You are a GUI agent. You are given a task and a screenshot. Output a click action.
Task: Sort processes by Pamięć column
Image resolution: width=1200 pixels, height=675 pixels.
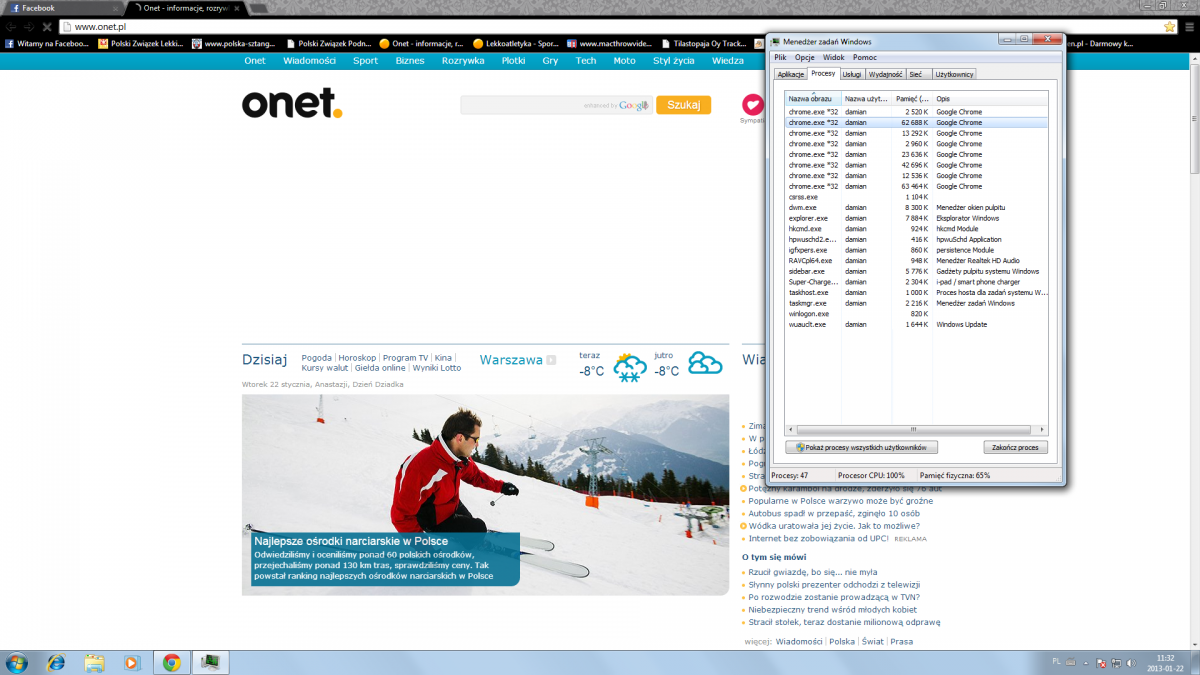tap(912, 98)
